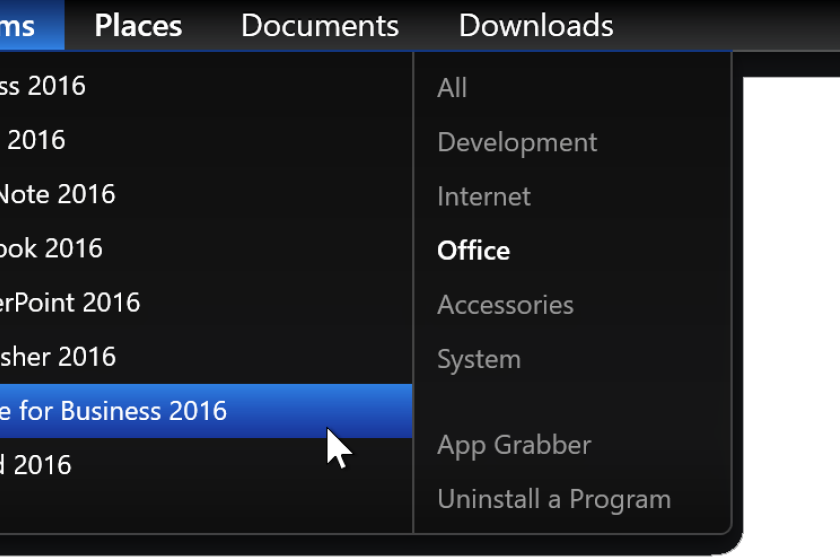Screen dimensions: 840x560
Task: Open the Documents menu tab
Action: click(320, 25)
